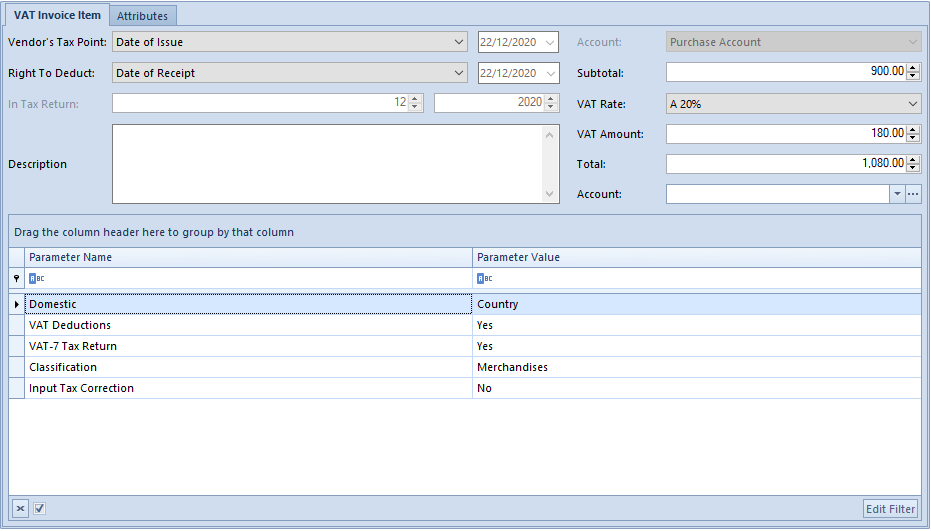Sort by the Parameter Name column header
931x531 pixels.
[248, 257]
